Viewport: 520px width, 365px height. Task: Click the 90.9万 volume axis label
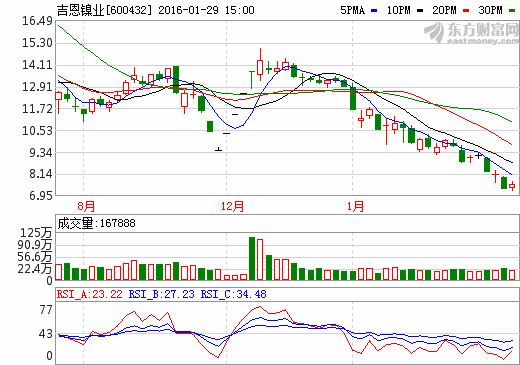point(35,245)
